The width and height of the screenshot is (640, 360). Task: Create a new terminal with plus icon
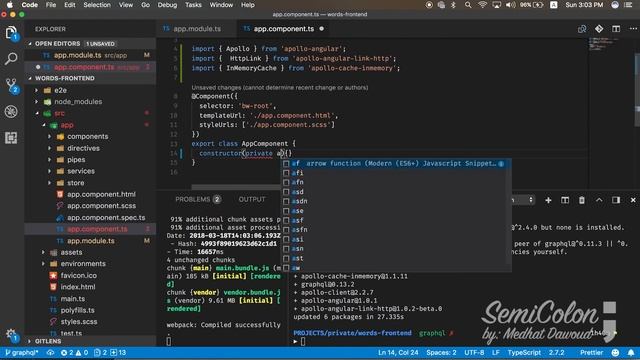tap(548, 200)
